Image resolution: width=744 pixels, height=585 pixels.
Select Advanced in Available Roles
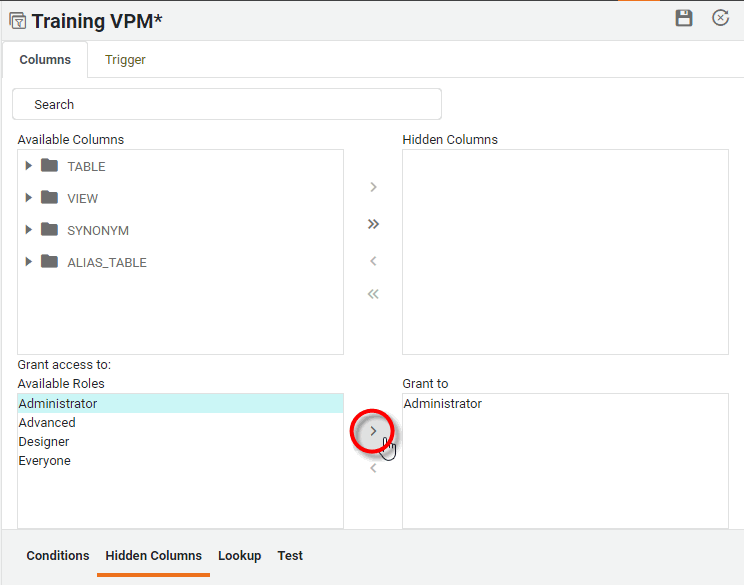[47, 423]
